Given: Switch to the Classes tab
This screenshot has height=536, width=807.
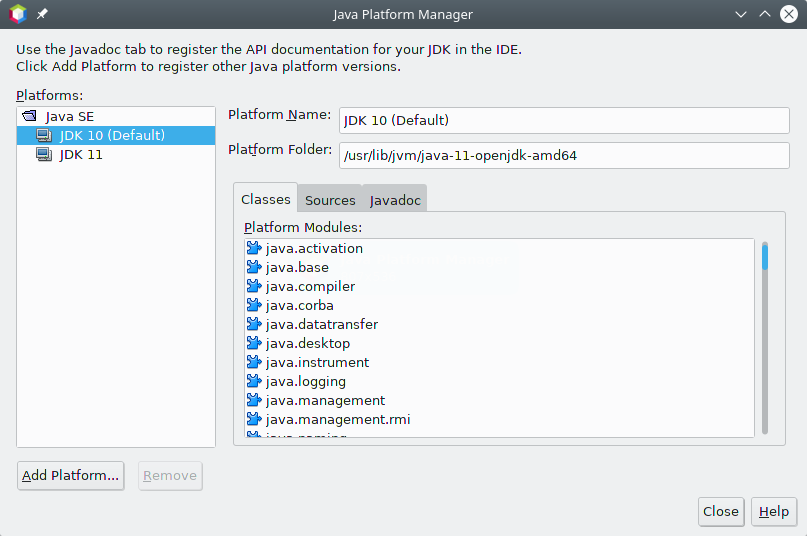Looking at the screenshot, I should tap(266, 199).
